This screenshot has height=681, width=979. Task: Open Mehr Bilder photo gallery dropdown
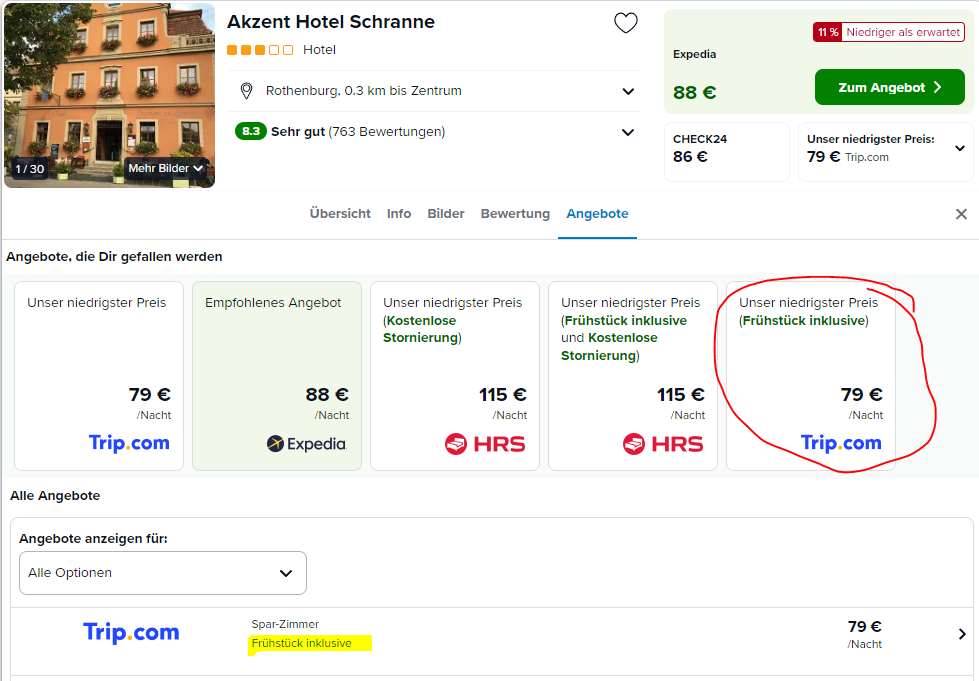(165, 169)
